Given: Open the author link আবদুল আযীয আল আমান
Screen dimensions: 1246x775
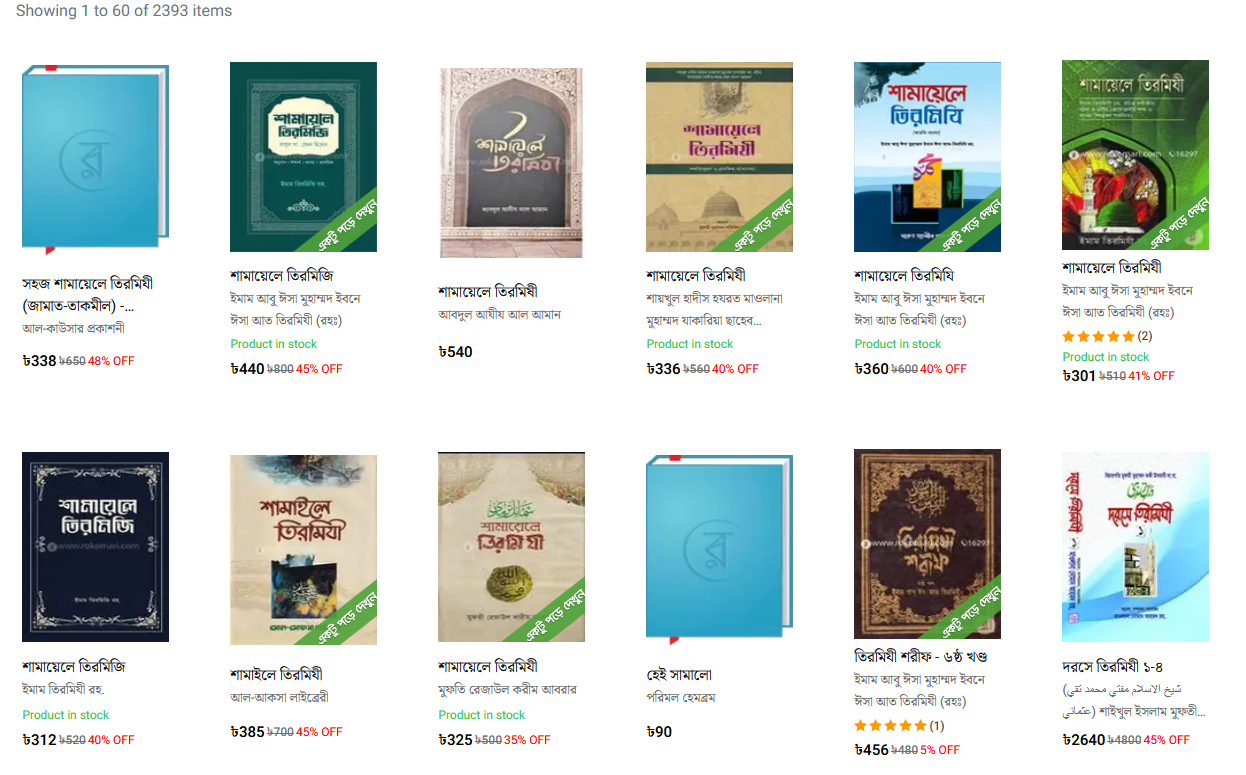Looking at the screenshot, I should (499, 314).
